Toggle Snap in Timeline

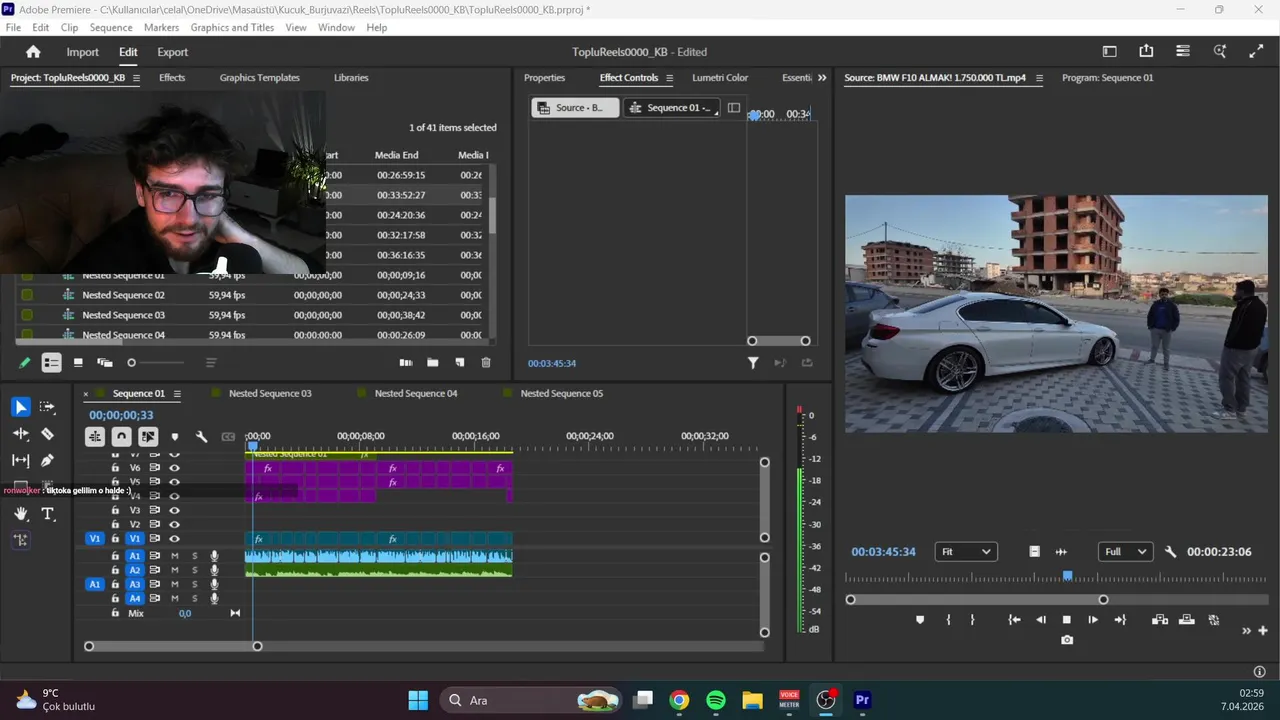coord(121,437)
